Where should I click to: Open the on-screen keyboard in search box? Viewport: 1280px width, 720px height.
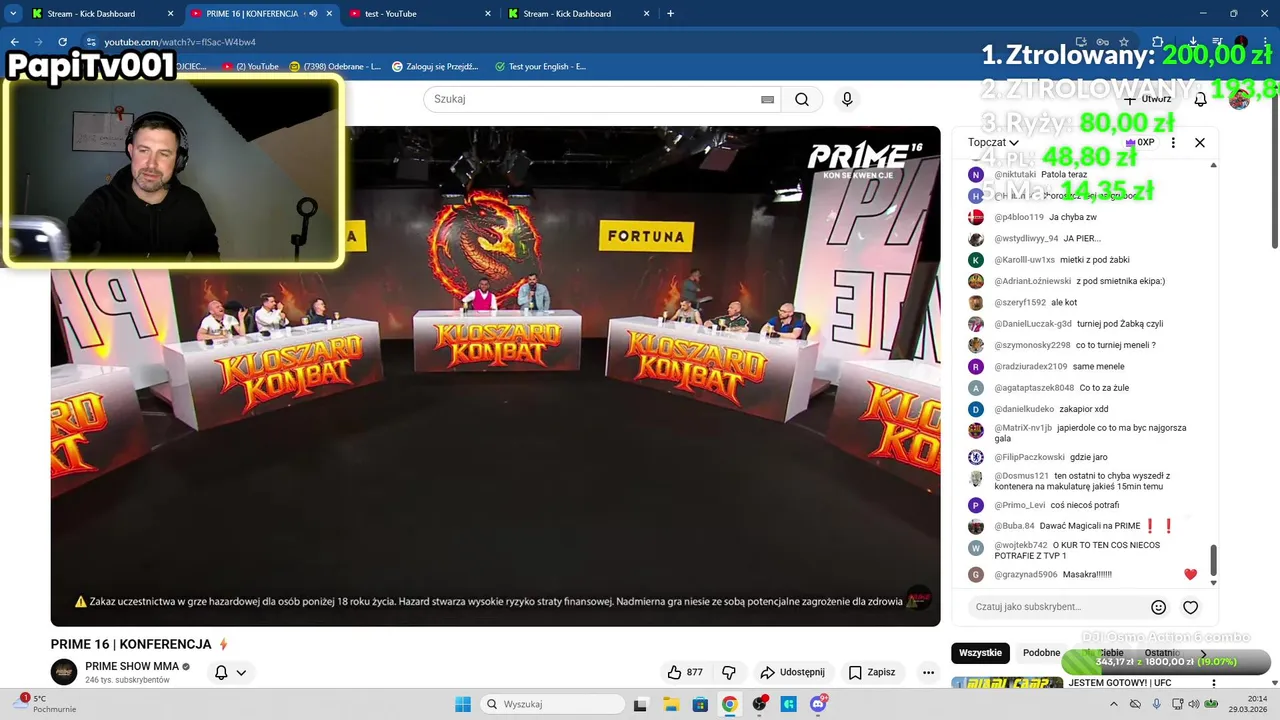pos(767,99)
